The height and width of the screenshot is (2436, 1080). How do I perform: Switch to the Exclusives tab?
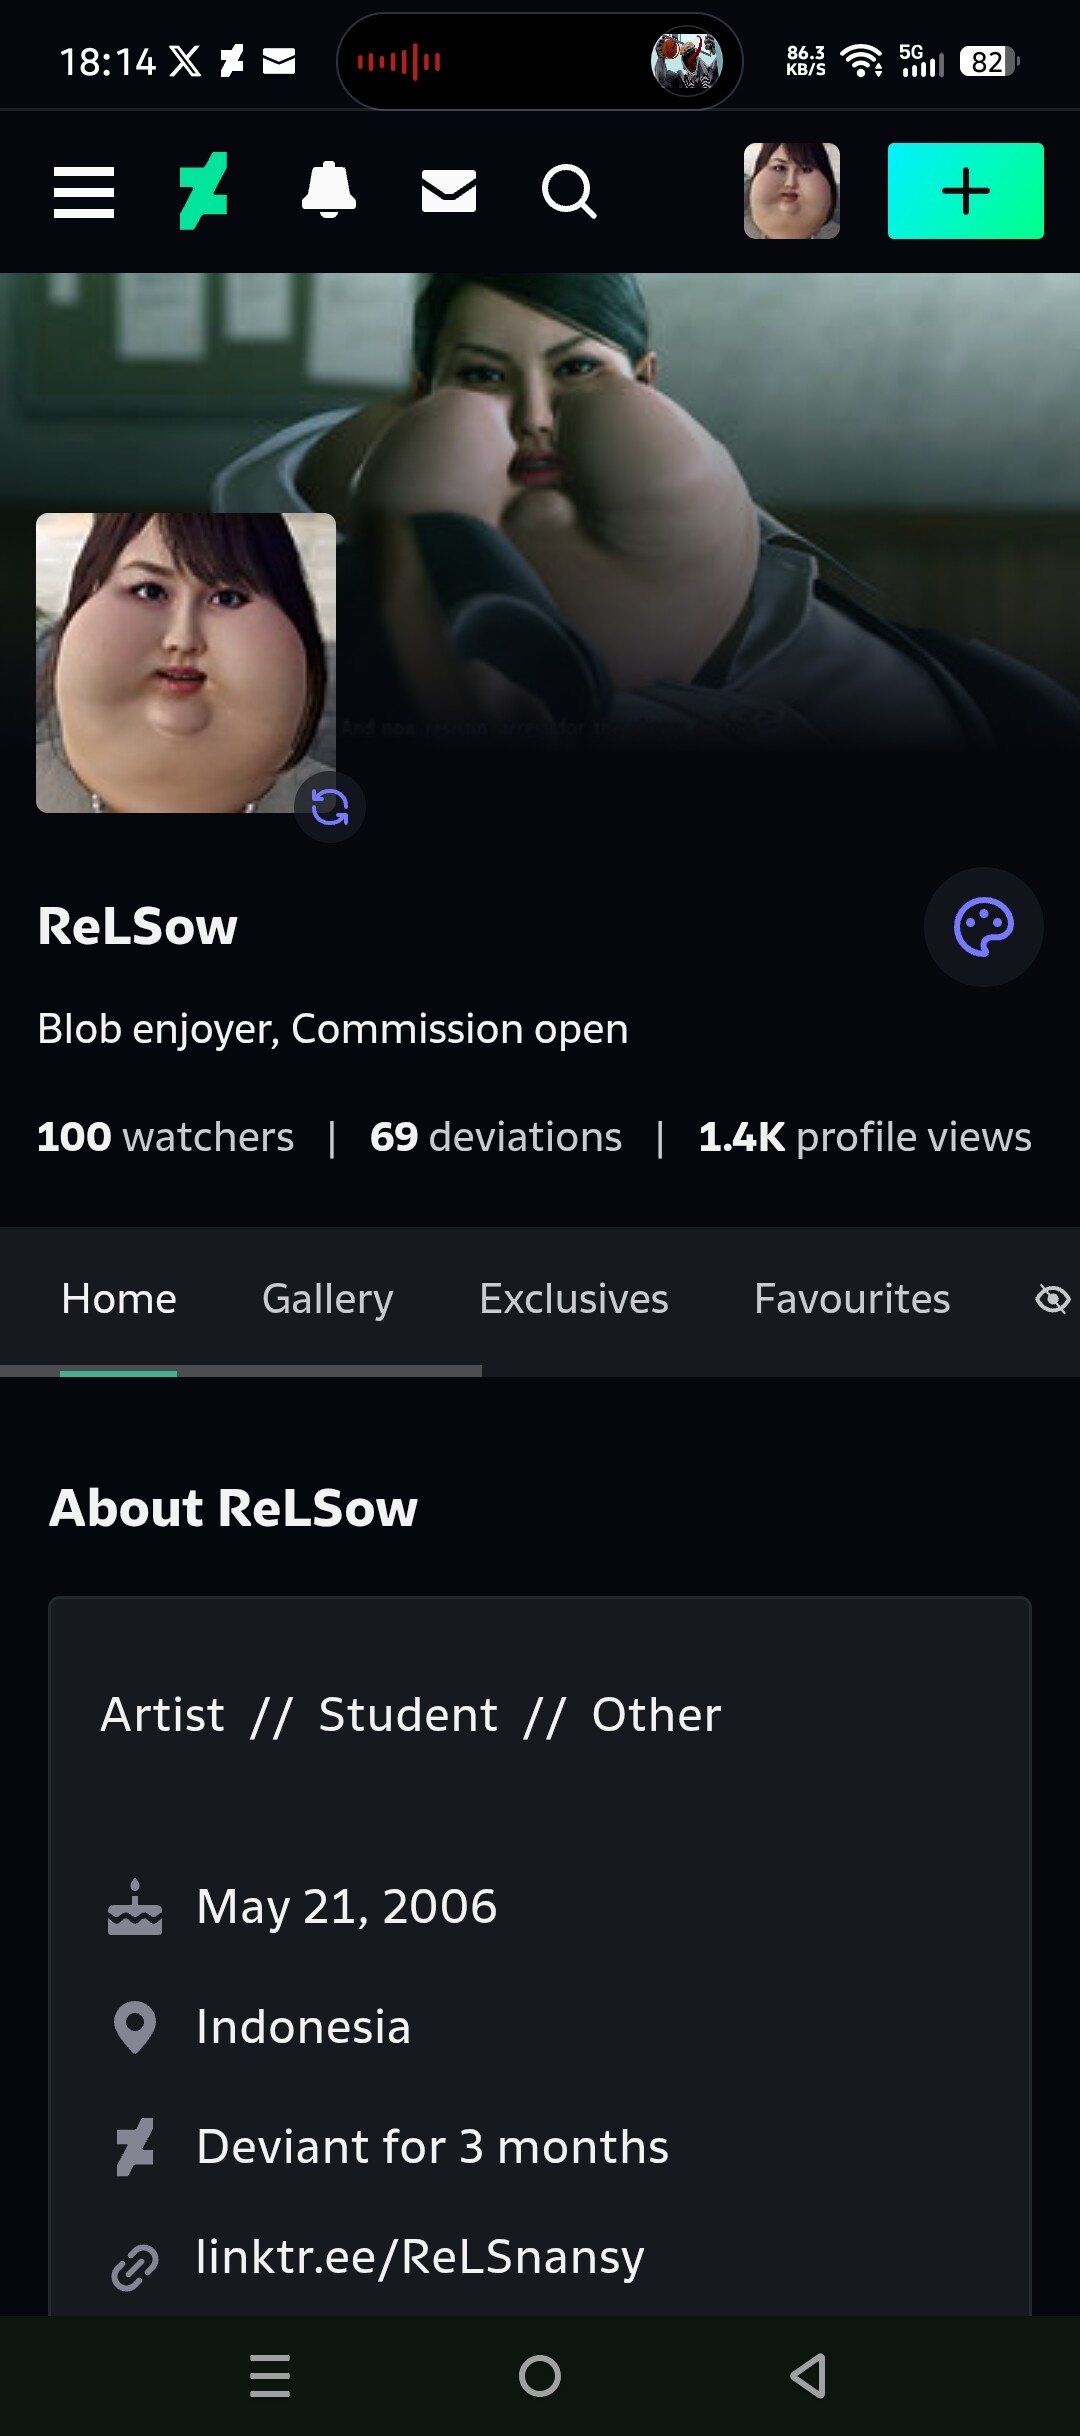pos(573,1299)
